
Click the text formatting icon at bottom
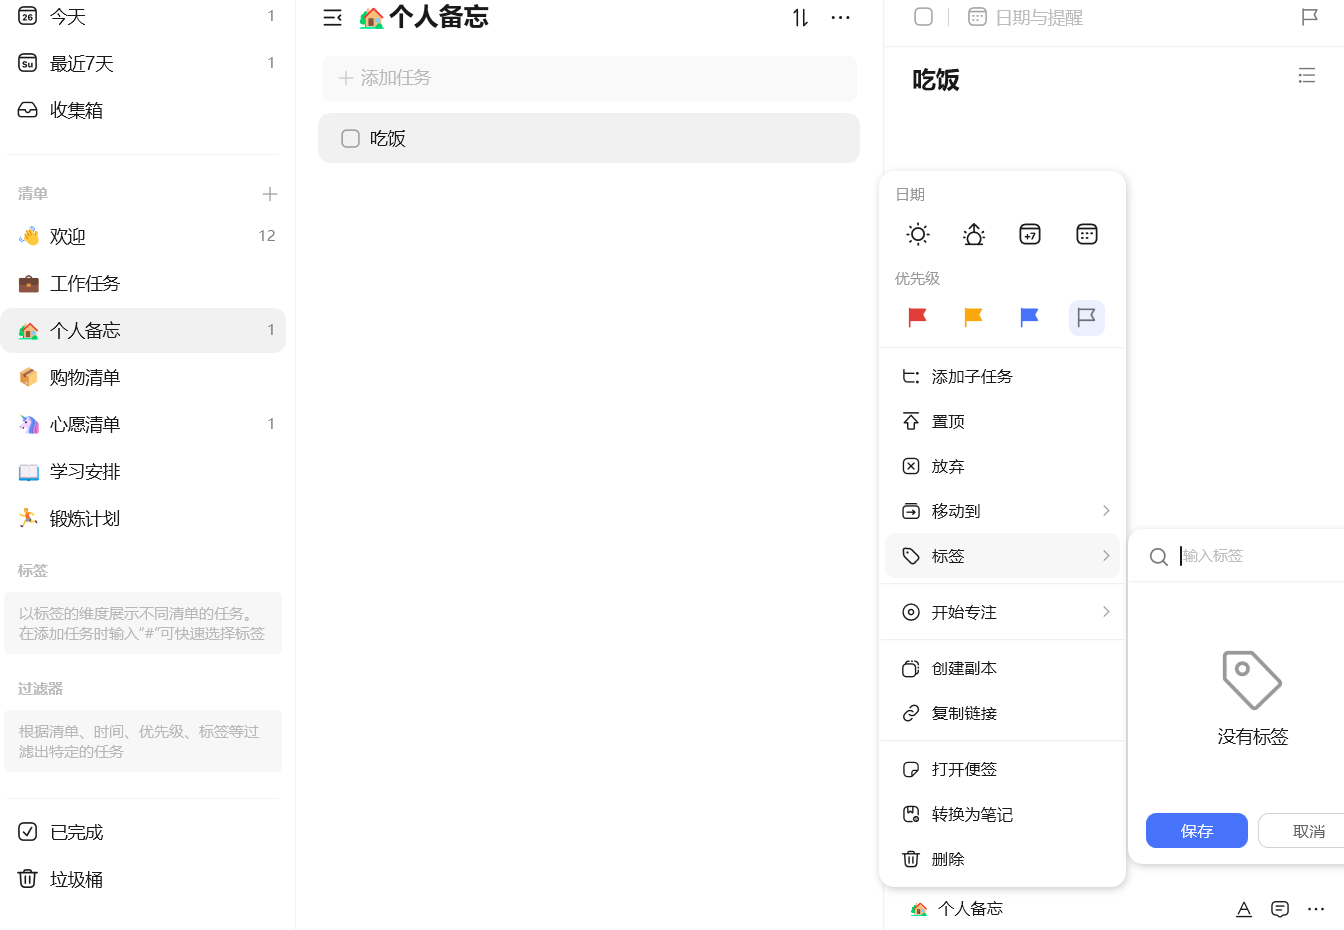[x=1243, y=909]
